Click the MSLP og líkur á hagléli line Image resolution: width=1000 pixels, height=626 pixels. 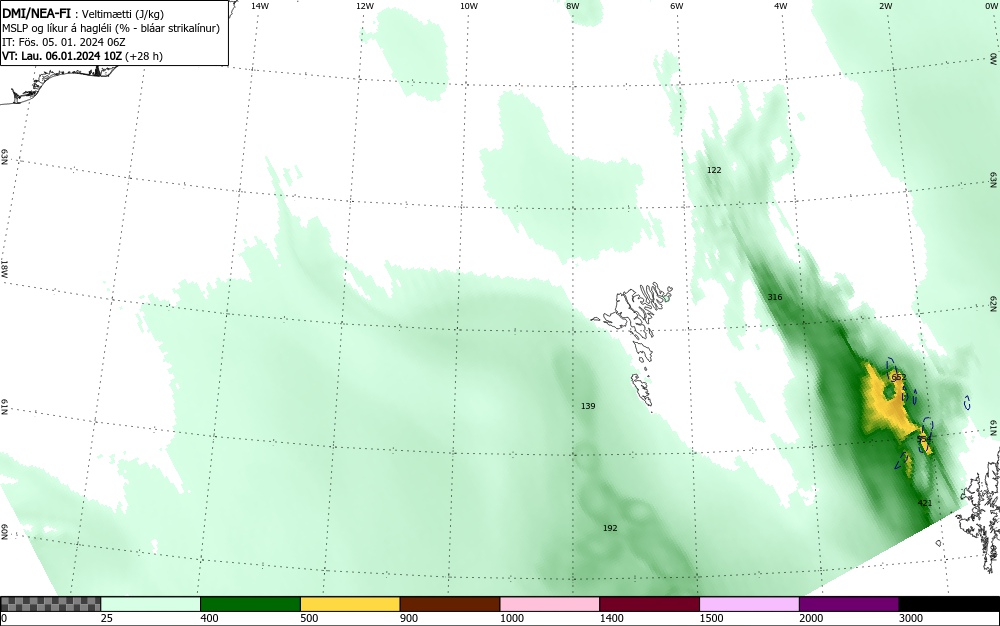(x=111, y=28)
